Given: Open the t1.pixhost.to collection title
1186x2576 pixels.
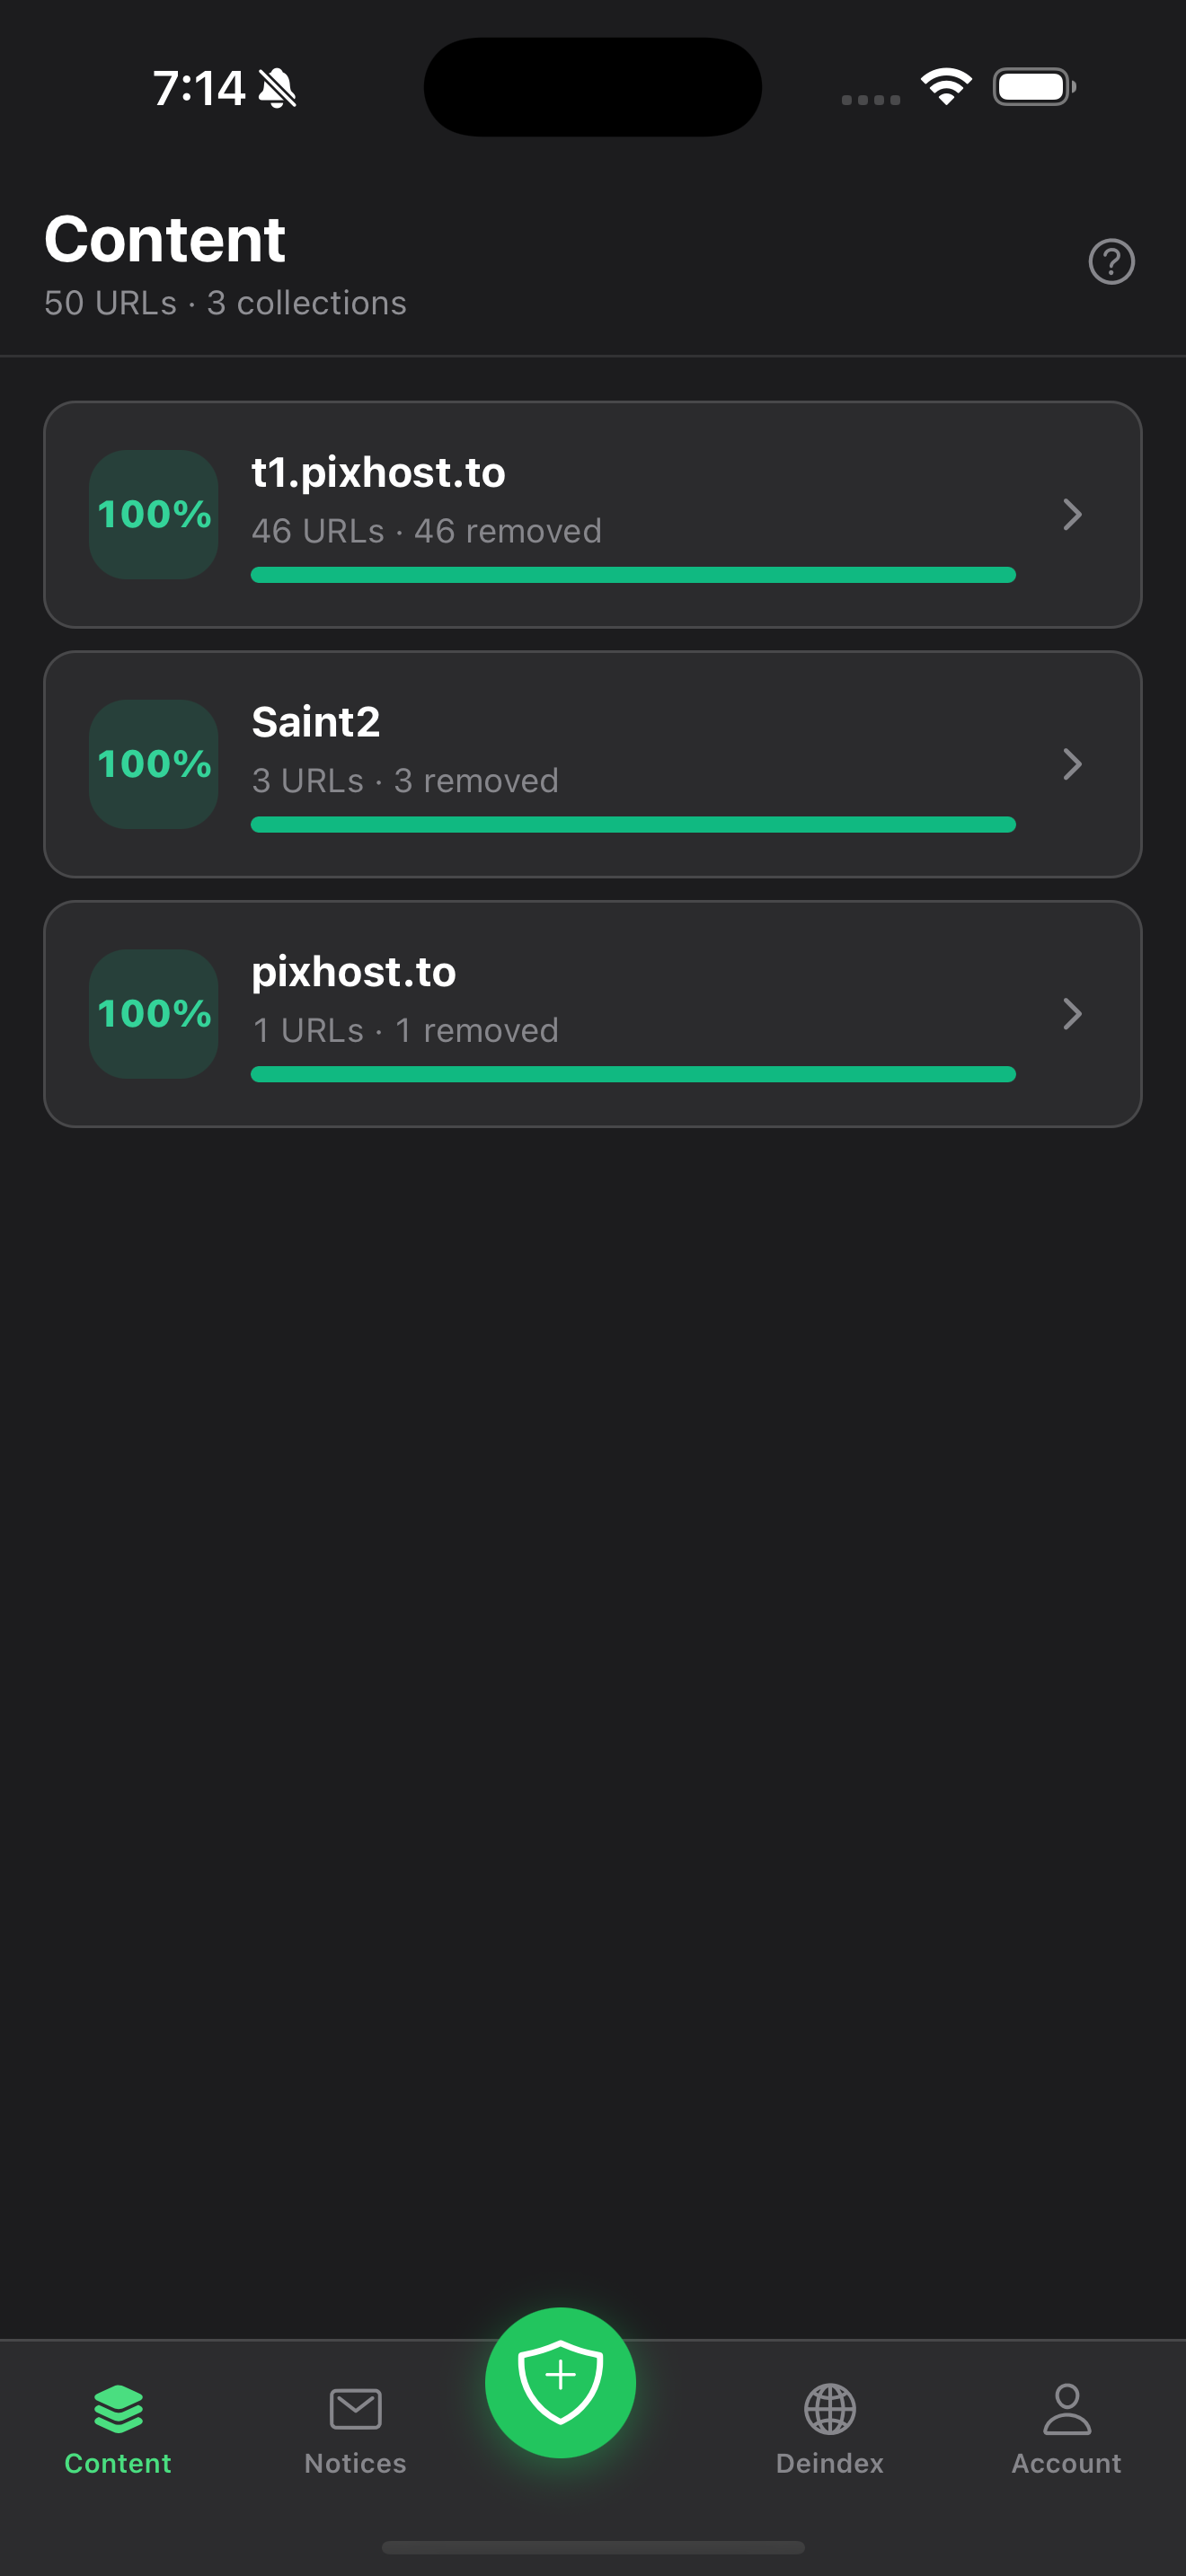Looking at the screenshot, I should tap(378, 472).
